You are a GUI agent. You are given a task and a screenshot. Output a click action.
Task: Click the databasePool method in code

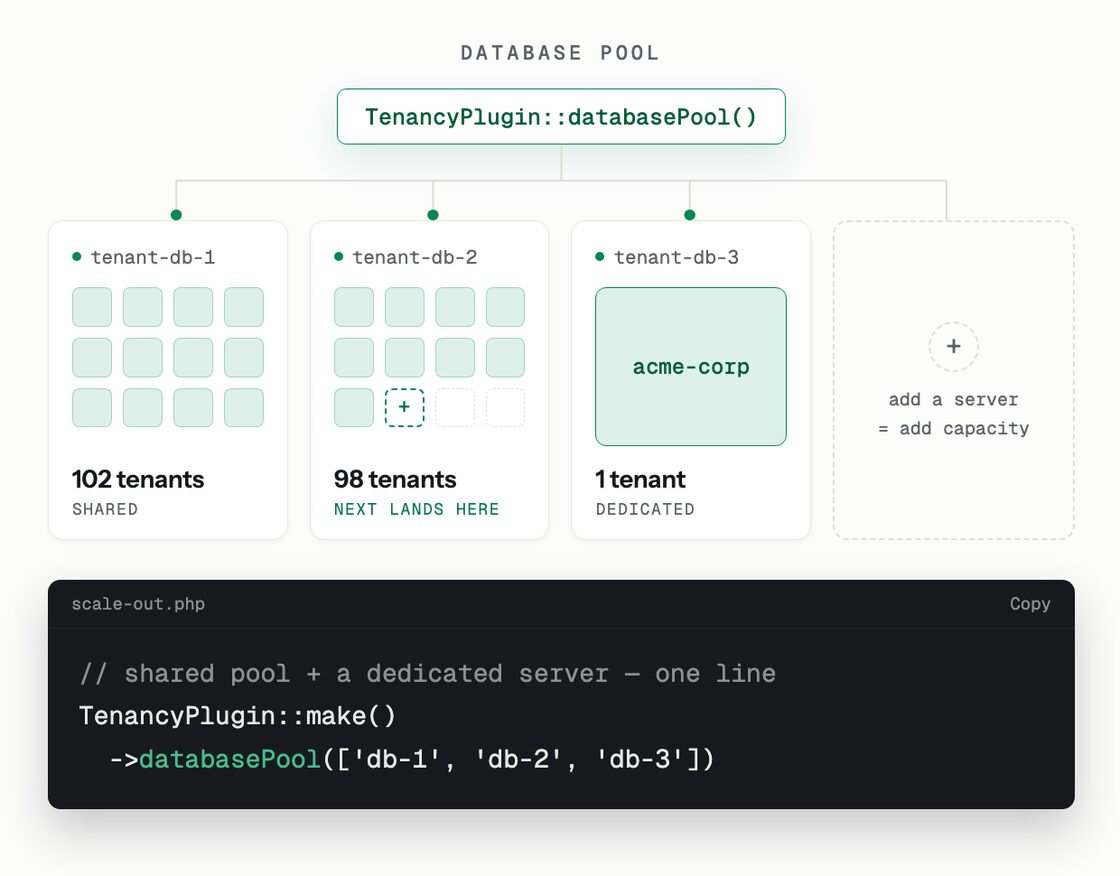[x=229, y=759]
